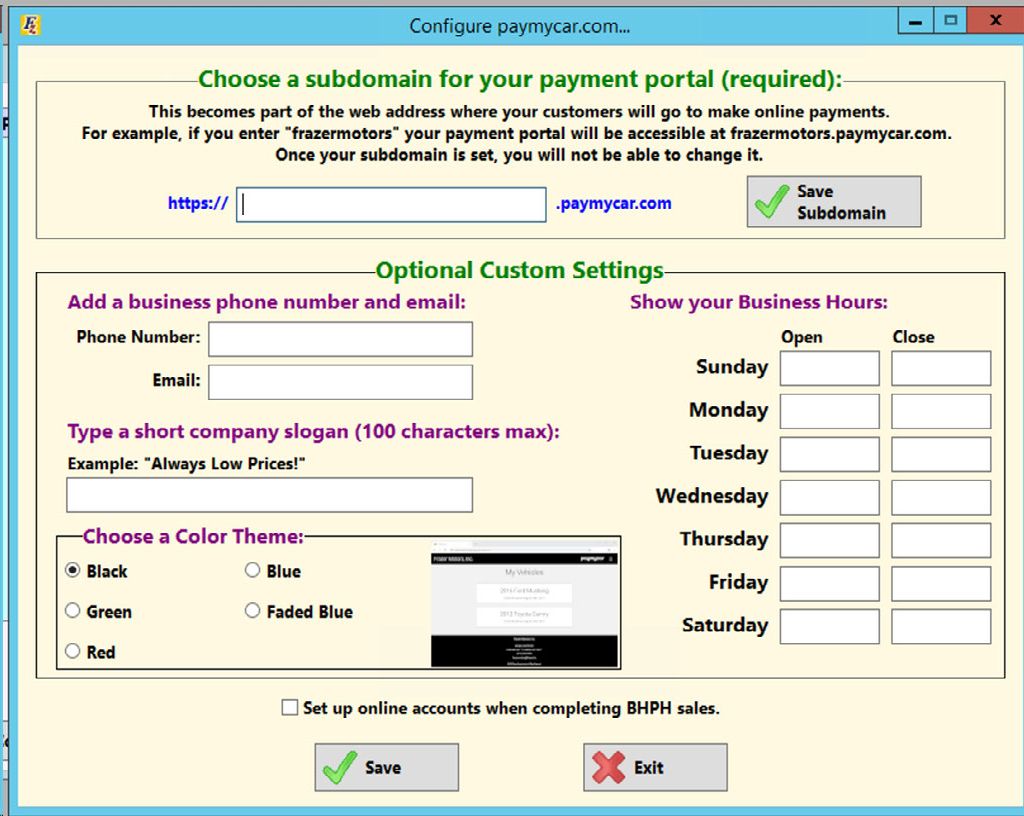Click the "Tuesday" day label
The width and height of the screenshot is (1024, 816).
[x=729, y=453]
